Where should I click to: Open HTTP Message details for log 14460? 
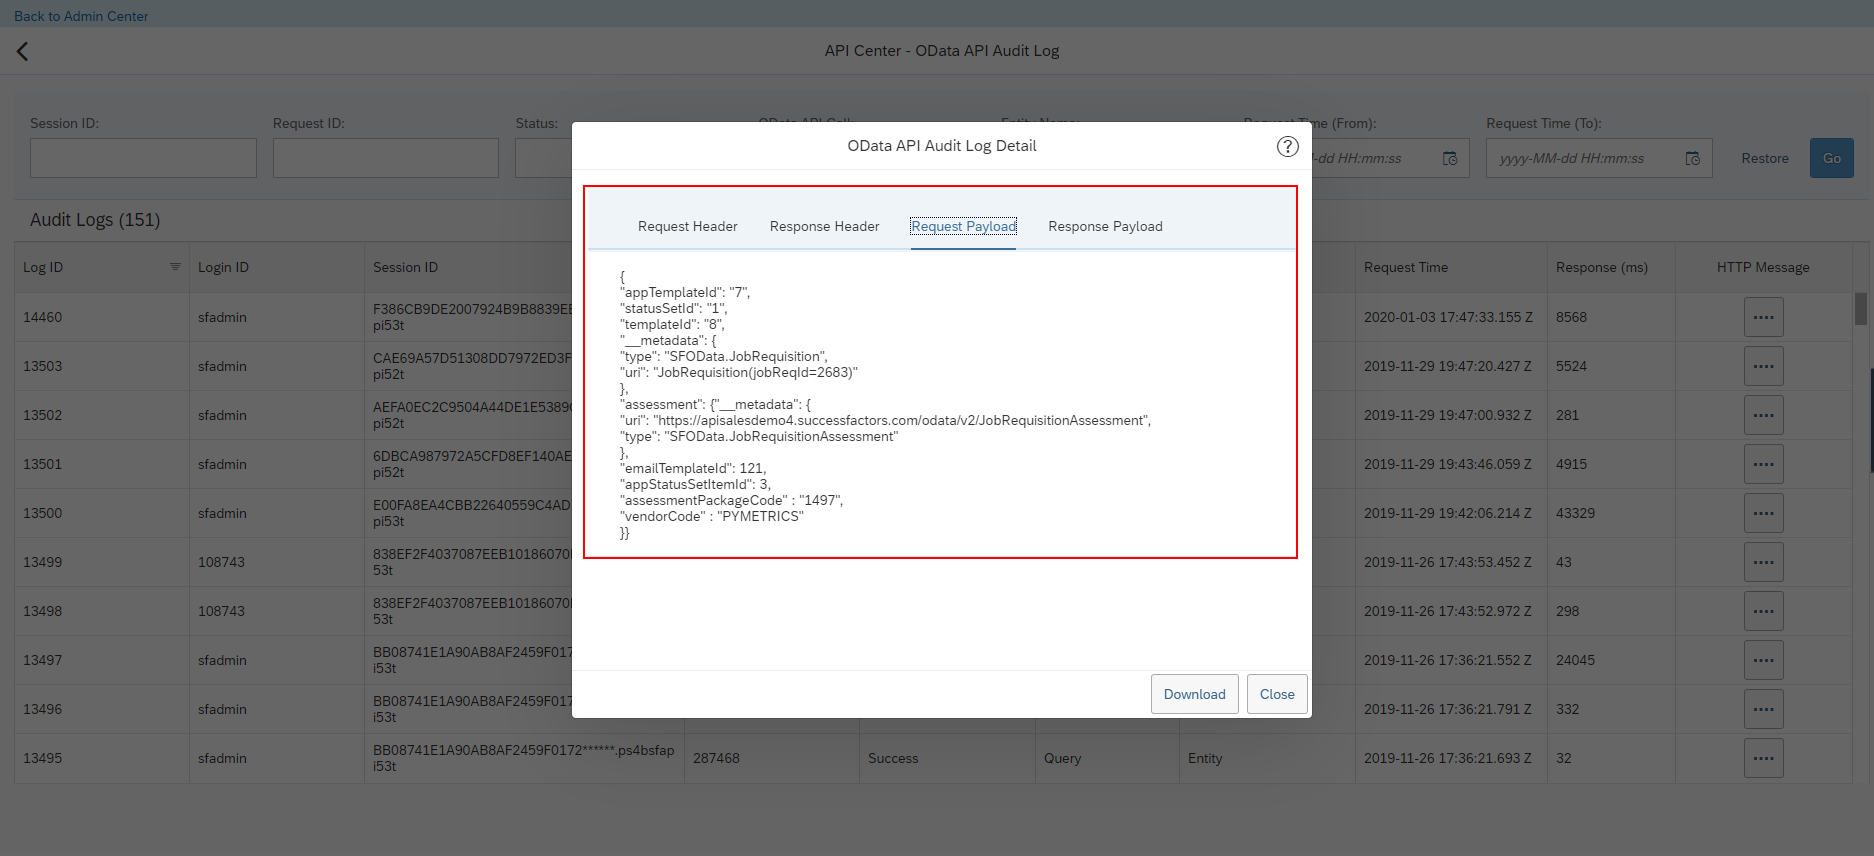point(1763,317)
